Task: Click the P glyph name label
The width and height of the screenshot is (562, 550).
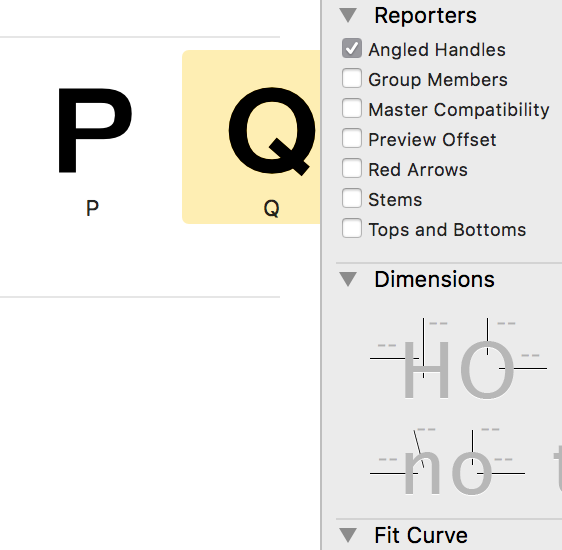Action: coord(92,208)
